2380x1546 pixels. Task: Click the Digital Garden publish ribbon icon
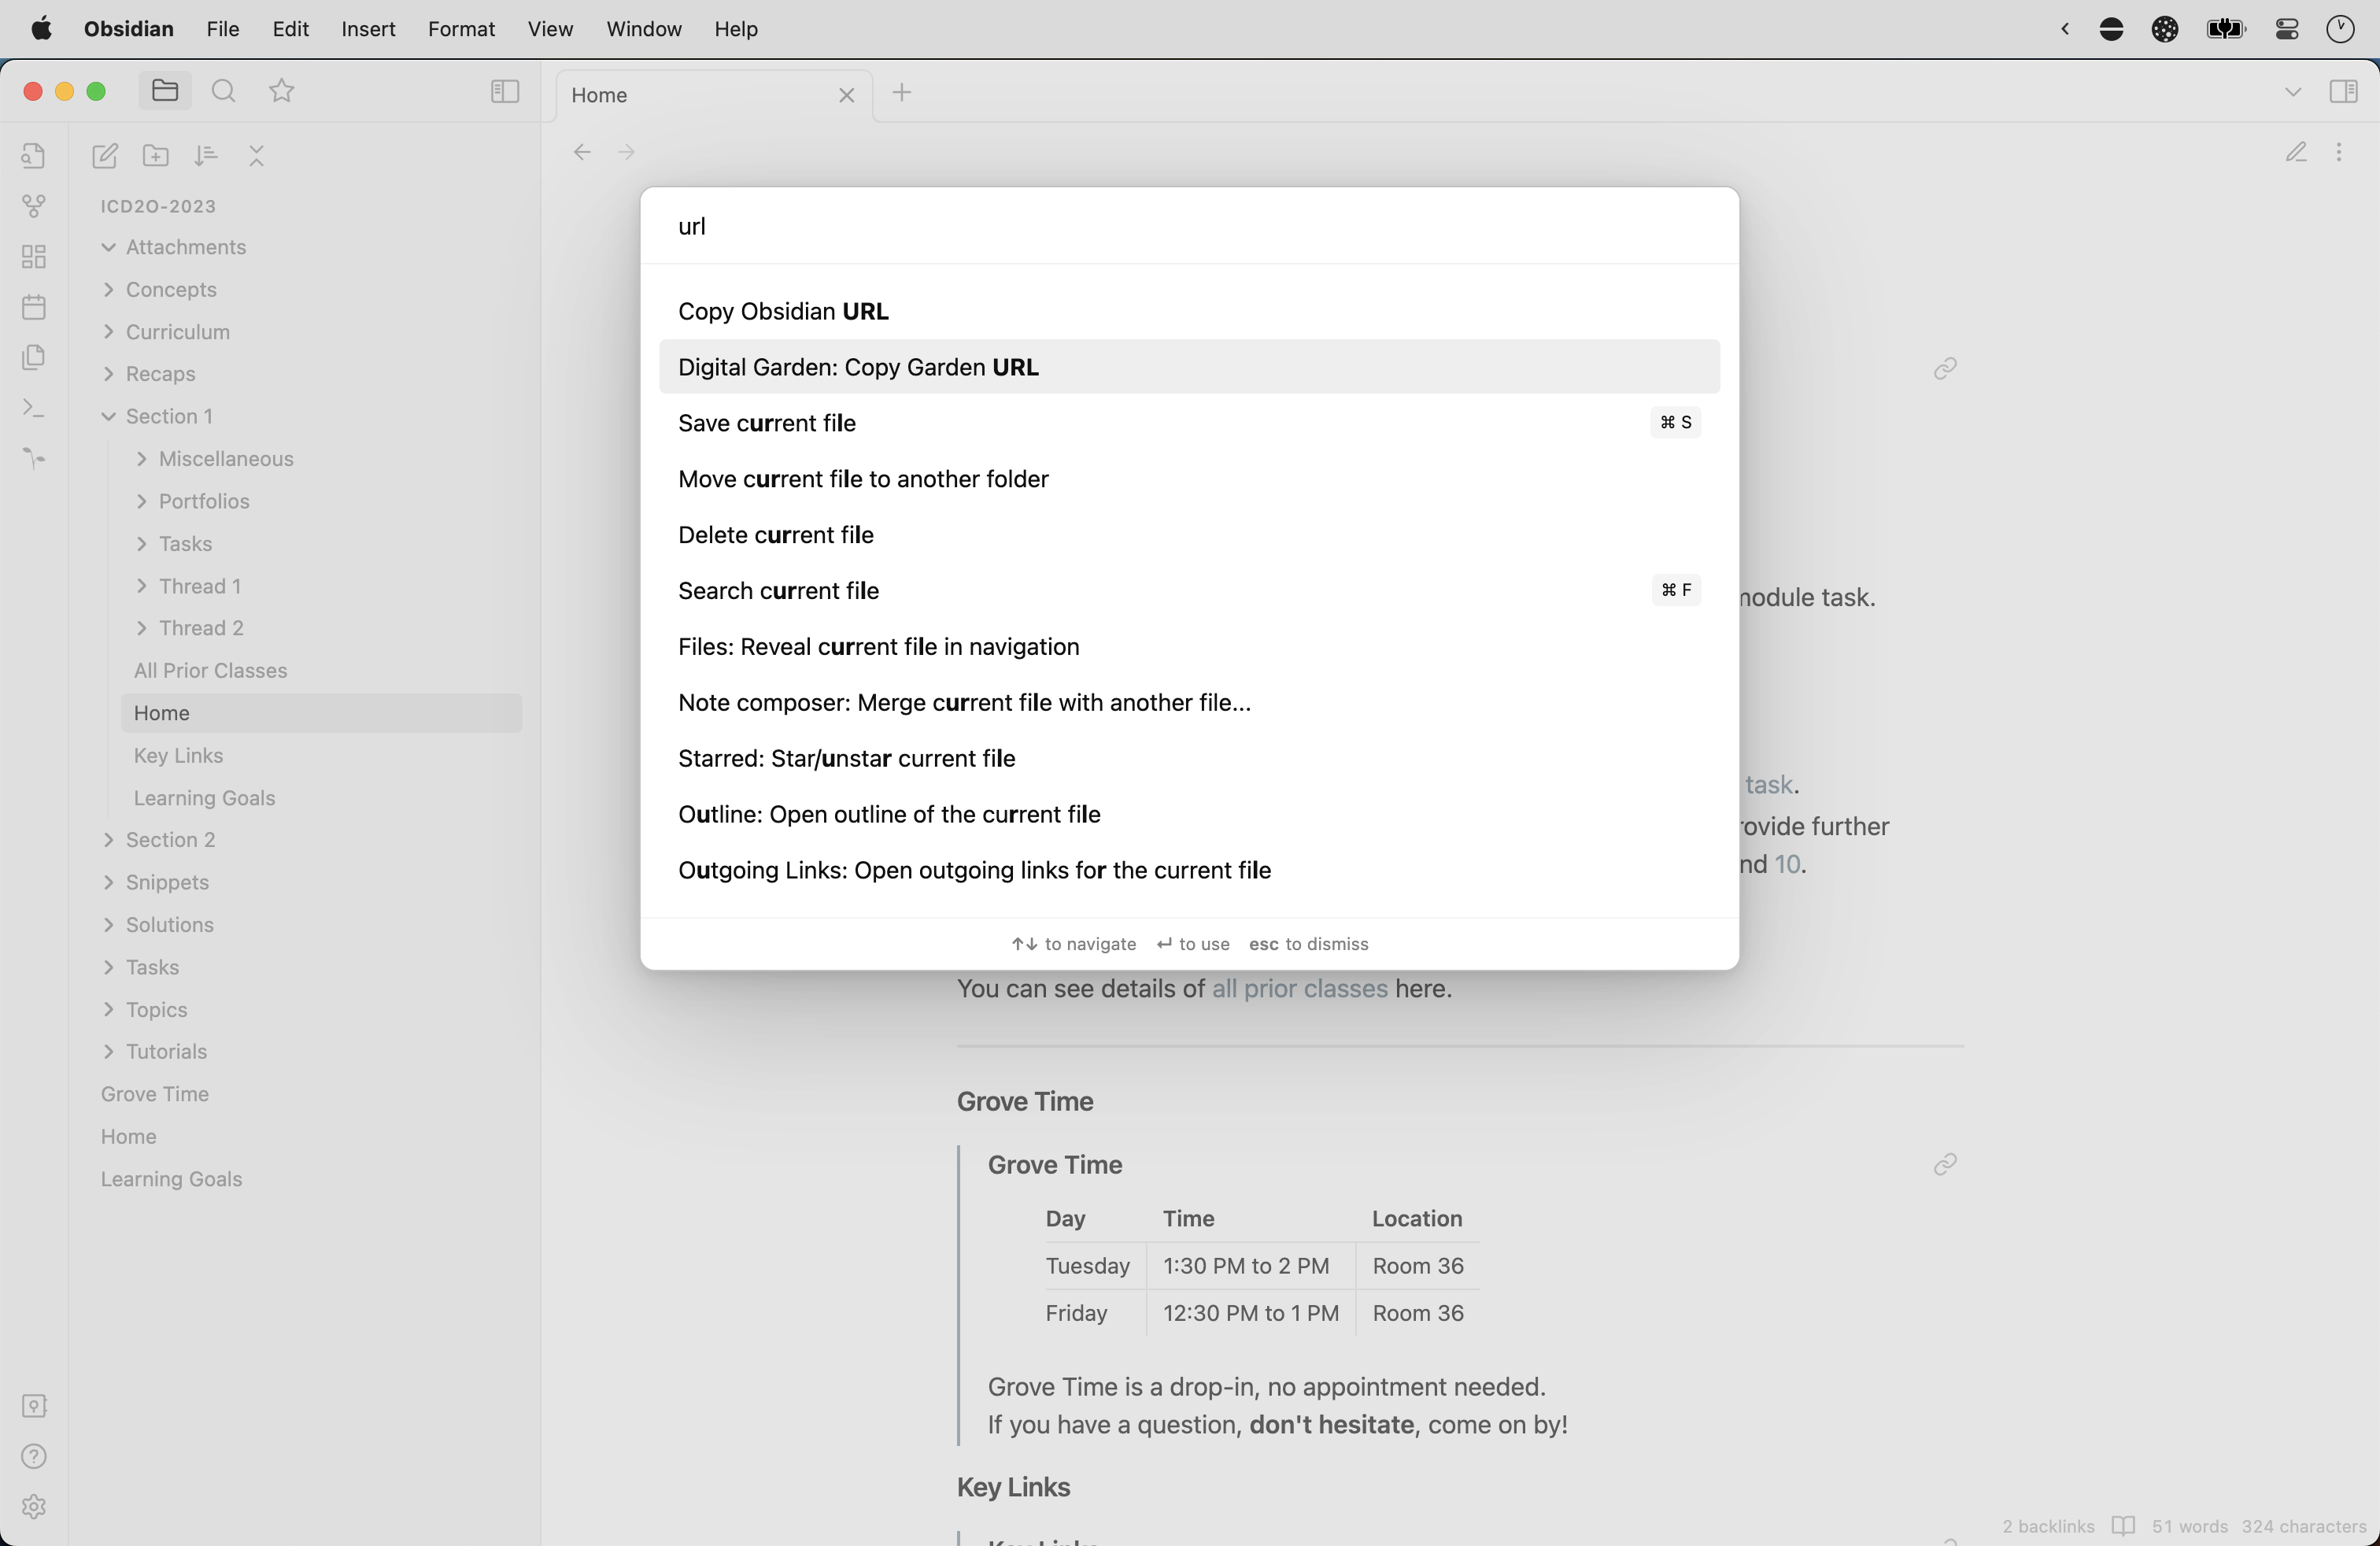pyautogui.click(x=34, y=458)
